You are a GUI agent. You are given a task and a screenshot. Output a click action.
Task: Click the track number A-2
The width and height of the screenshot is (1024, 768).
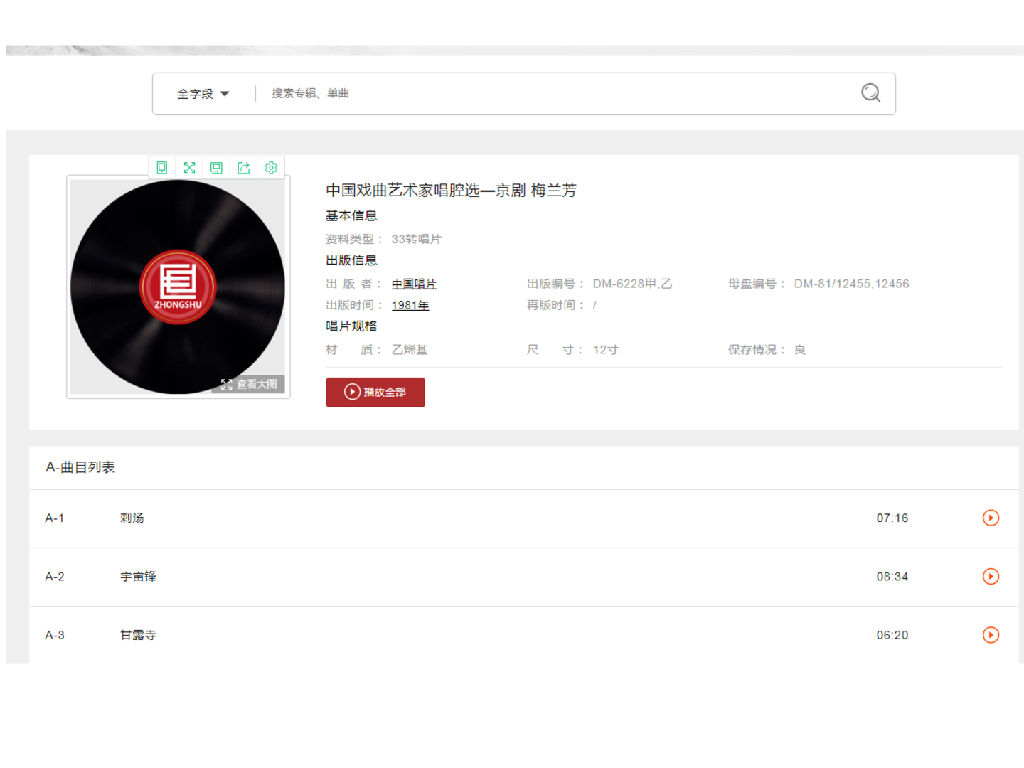pyautogui.click(x=55, y=577)
